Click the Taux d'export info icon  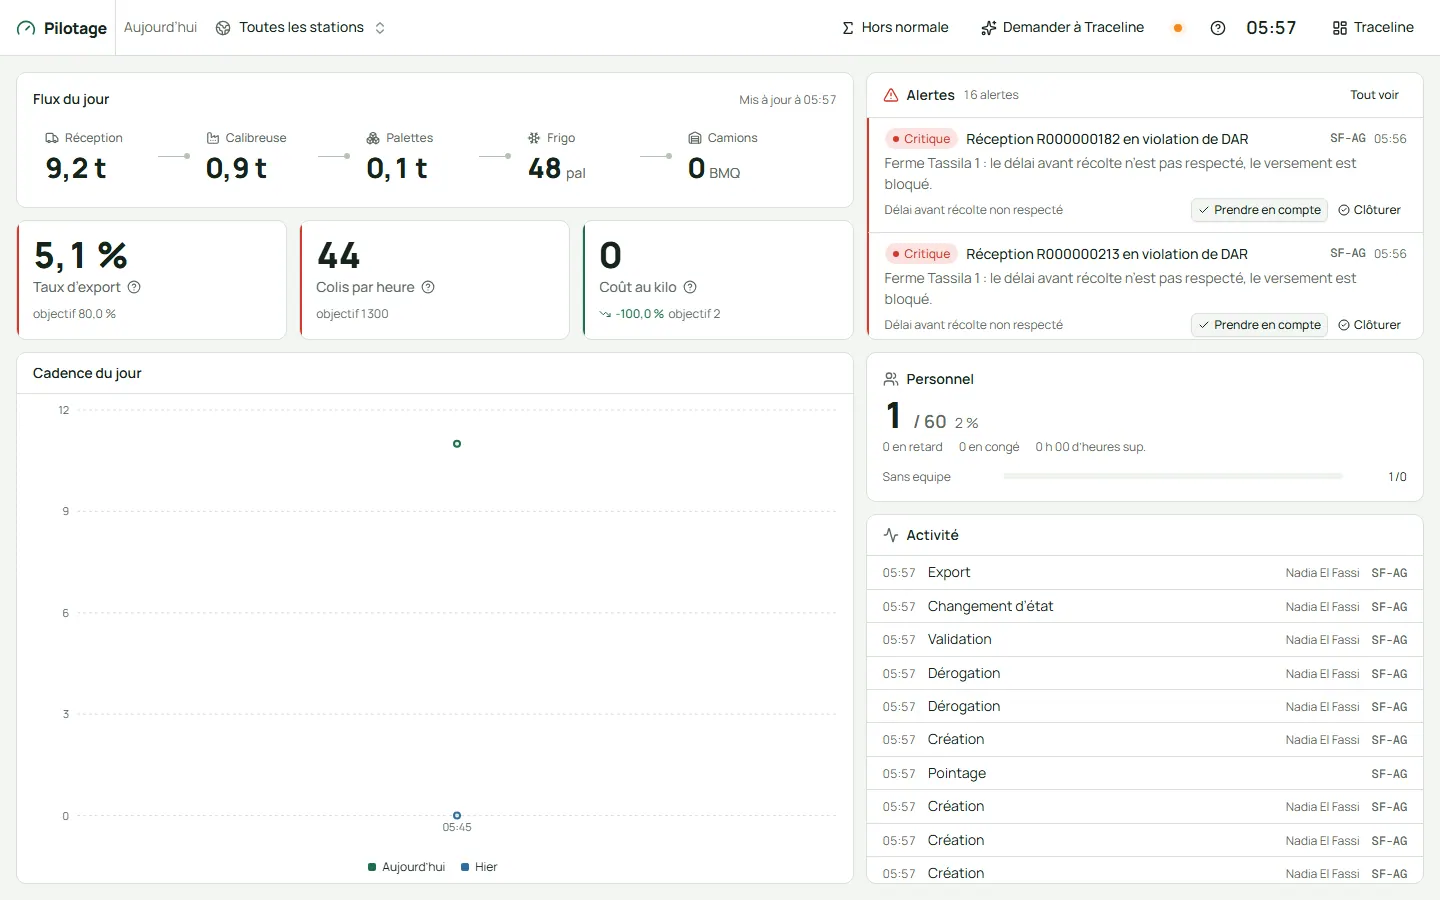point(134,287)
